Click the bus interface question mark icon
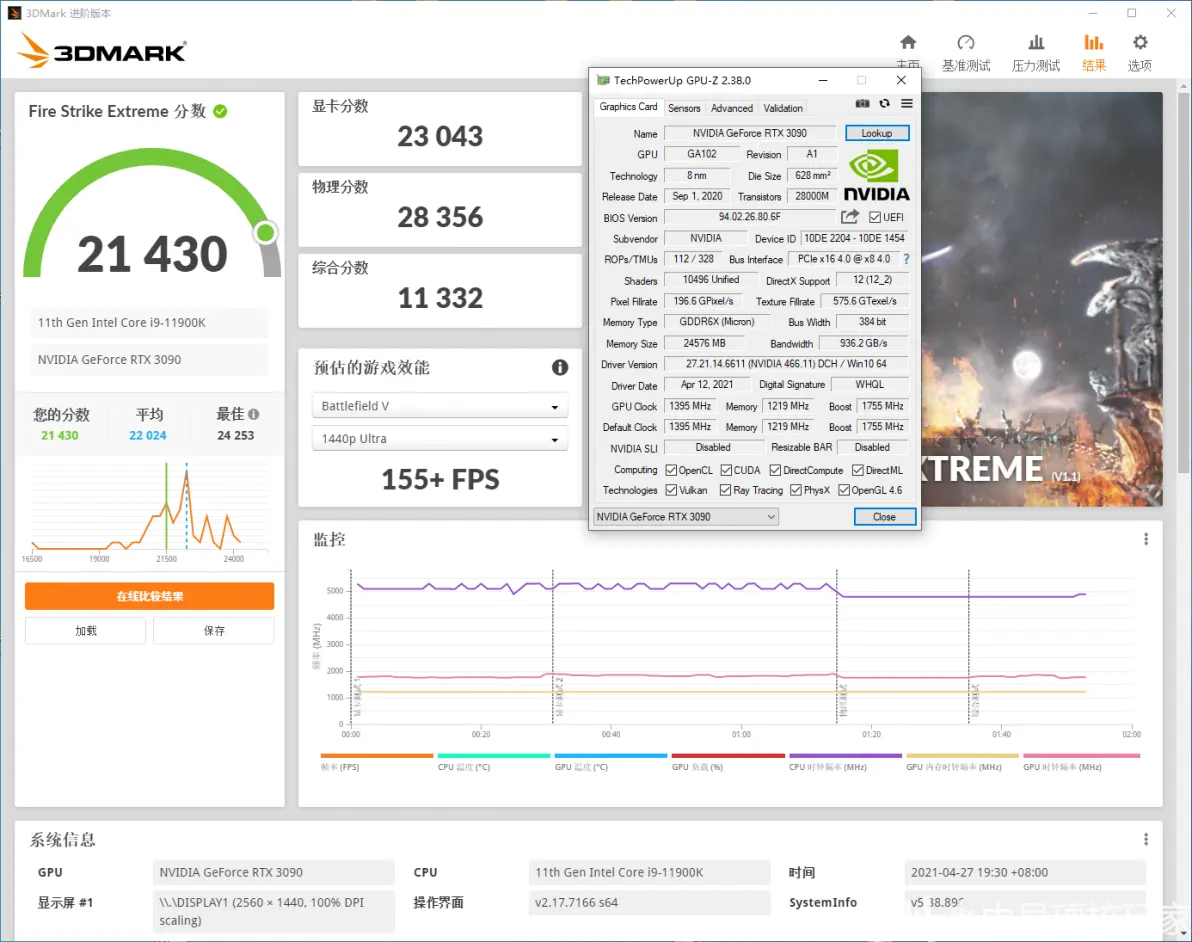 [x=906, y=259]
